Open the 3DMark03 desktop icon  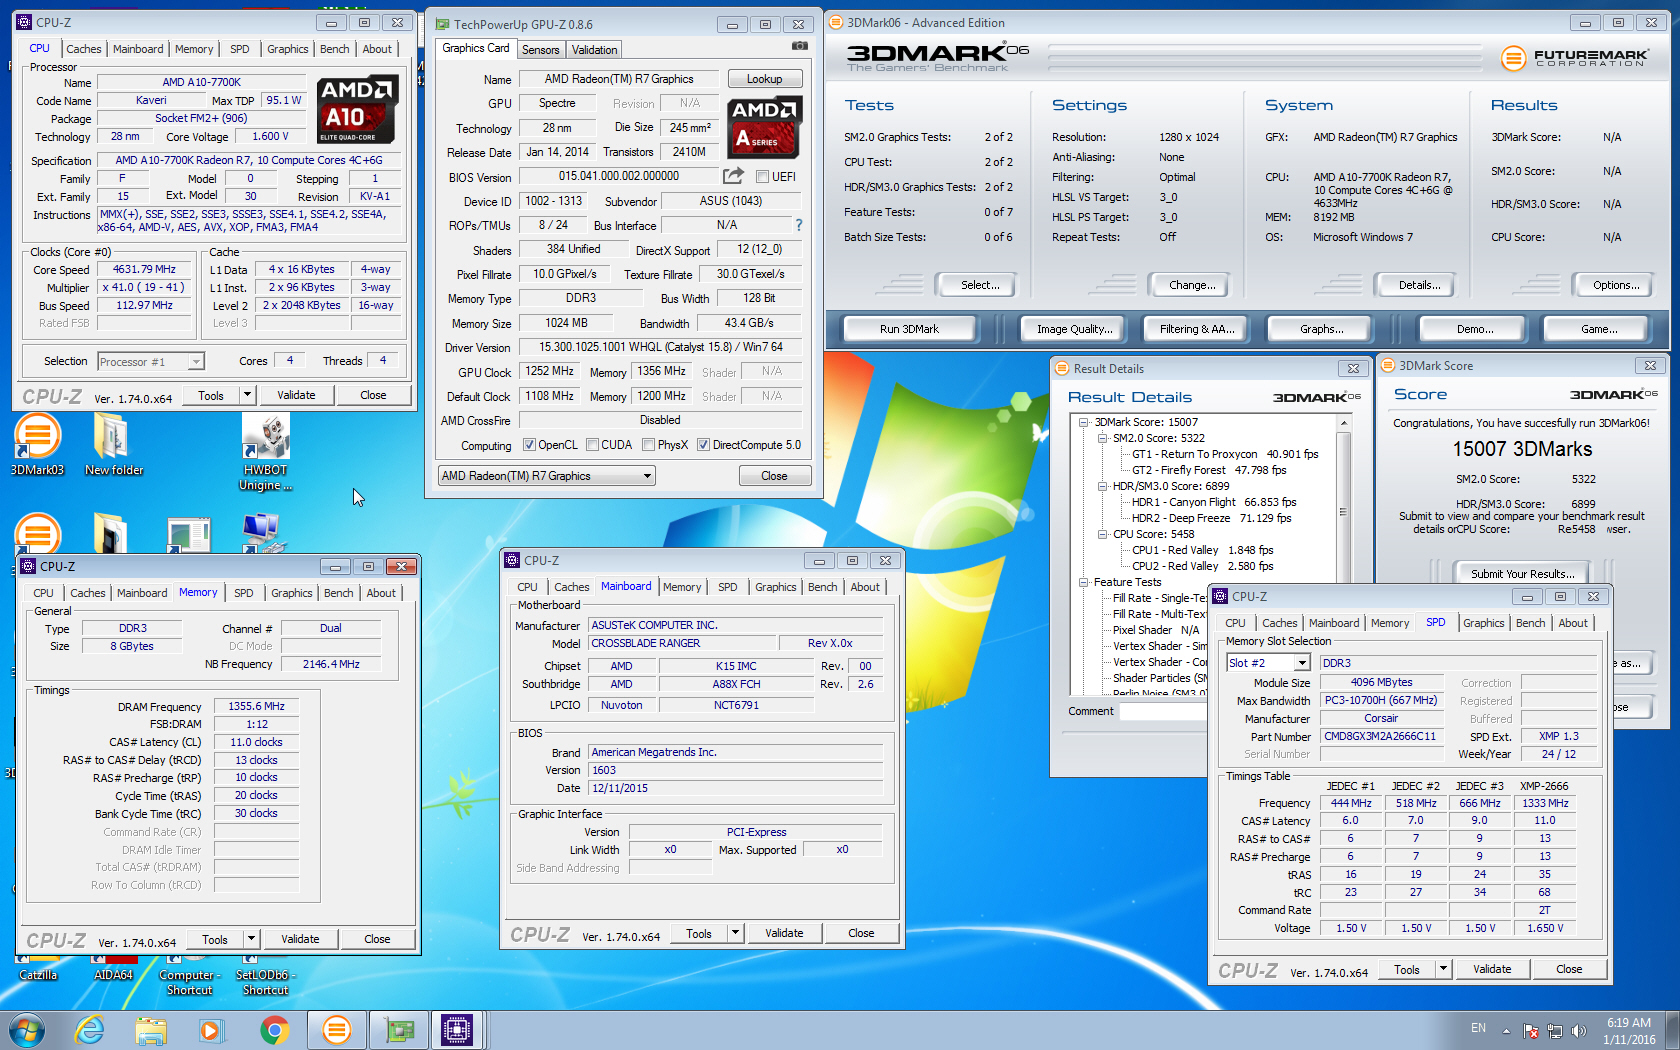click(37, 446)
